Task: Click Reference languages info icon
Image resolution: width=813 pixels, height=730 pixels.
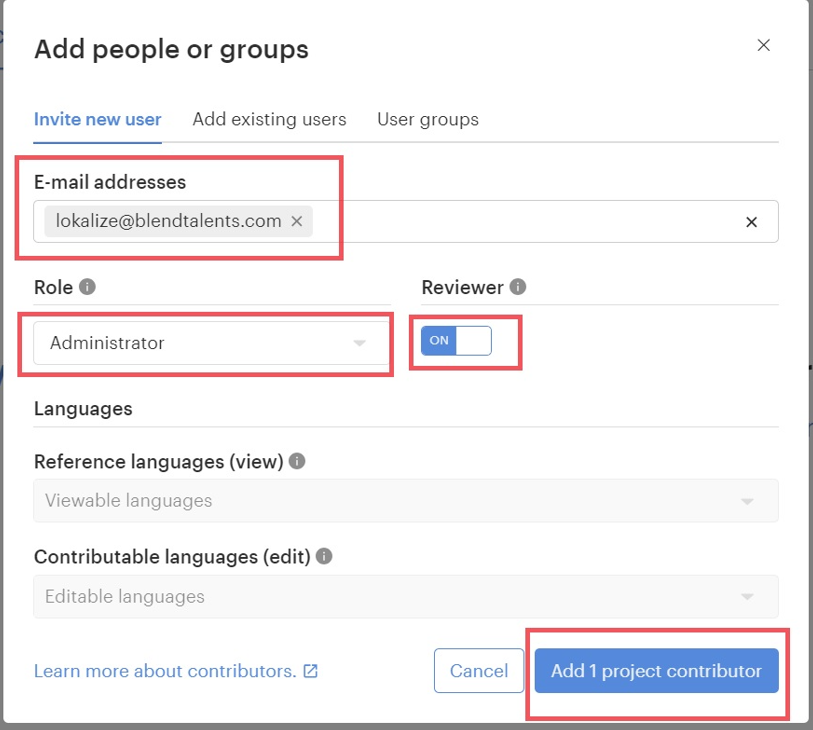Action: pos(297,461)
